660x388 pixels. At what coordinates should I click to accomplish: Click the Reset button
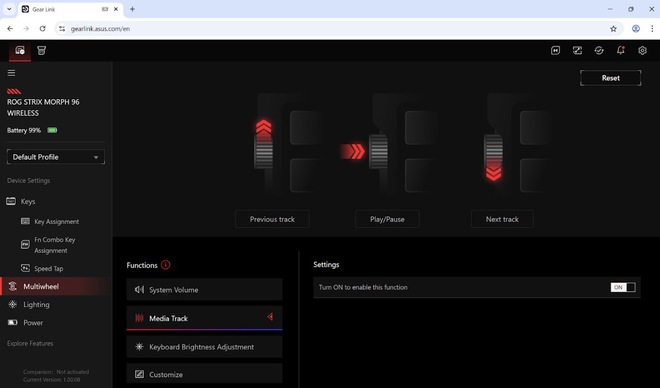point(610,78)
